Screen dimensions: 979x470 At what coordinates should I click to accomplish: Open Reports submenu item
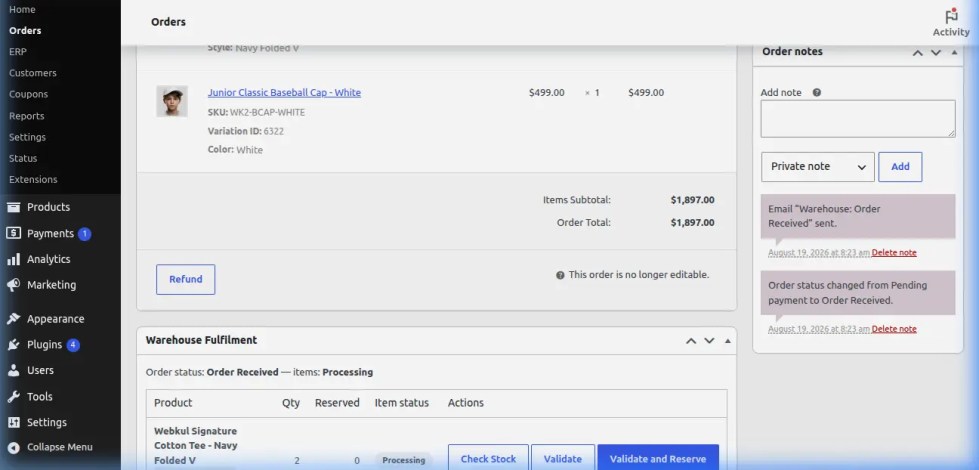click(26, 116)
